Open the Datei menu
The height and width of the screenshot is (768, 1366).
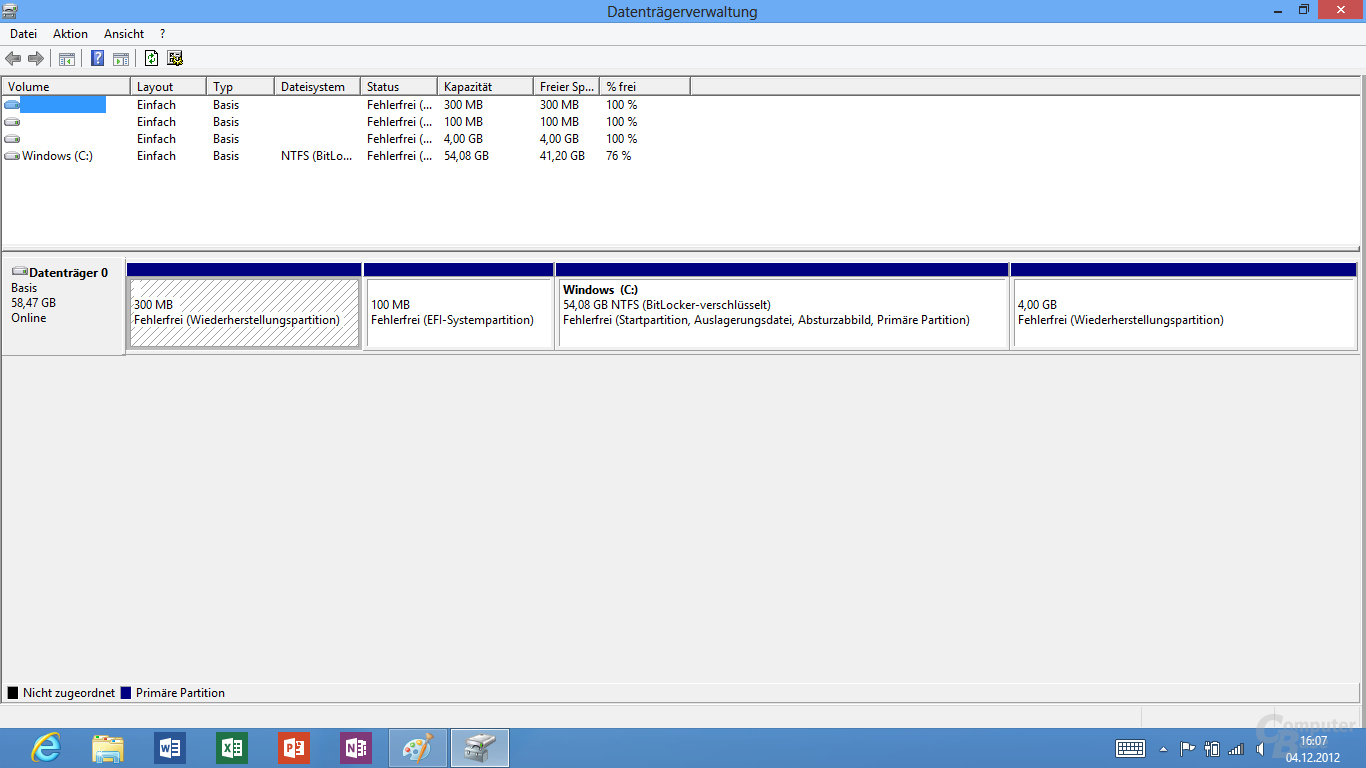click(x=23, y=34)
